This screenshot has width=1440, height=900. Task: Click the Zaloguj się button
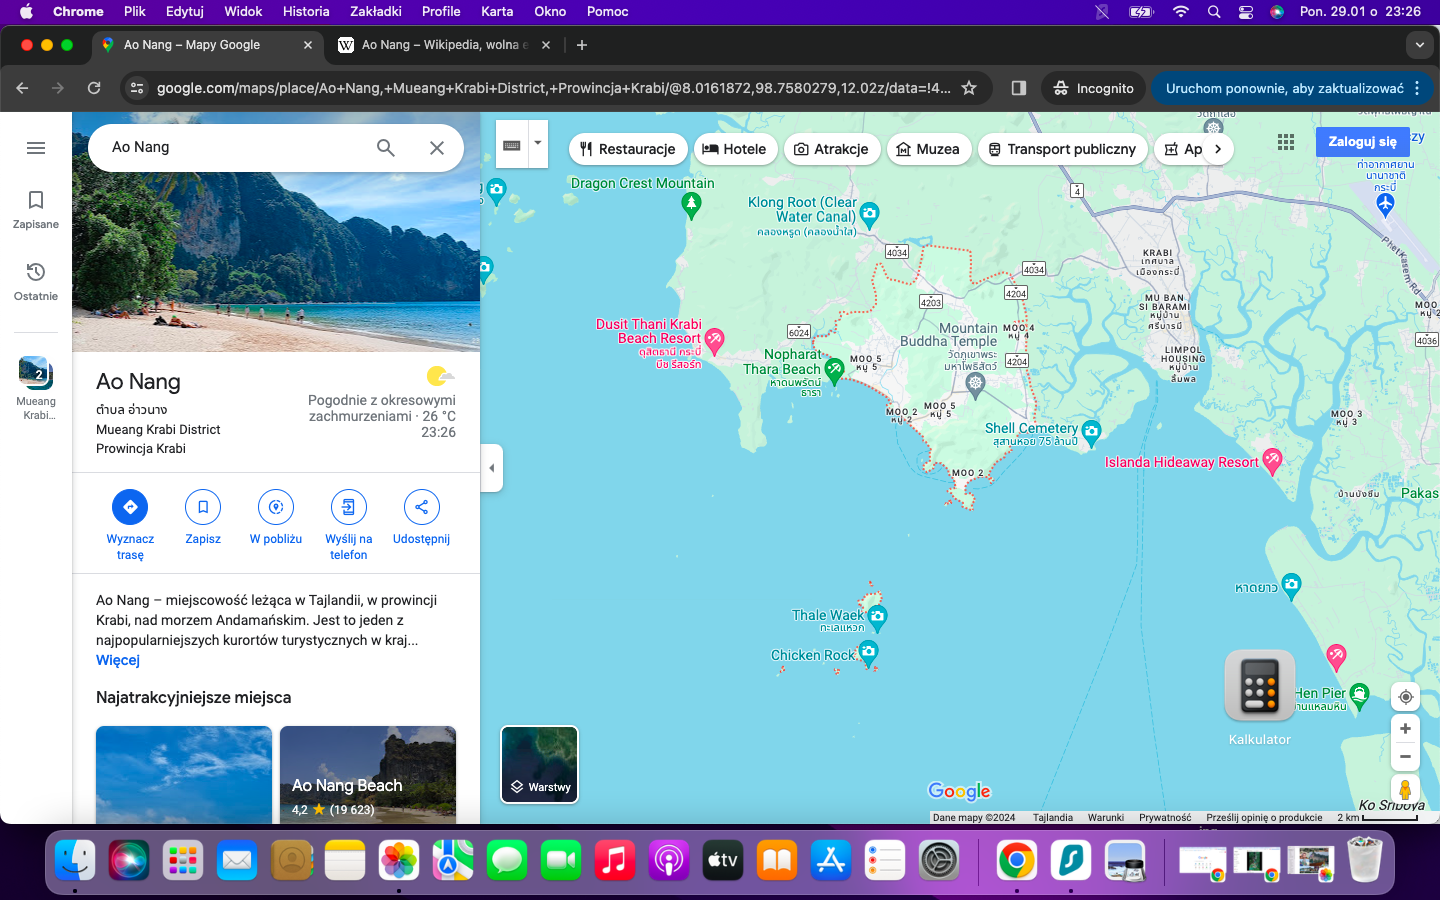coord(1362,141)
